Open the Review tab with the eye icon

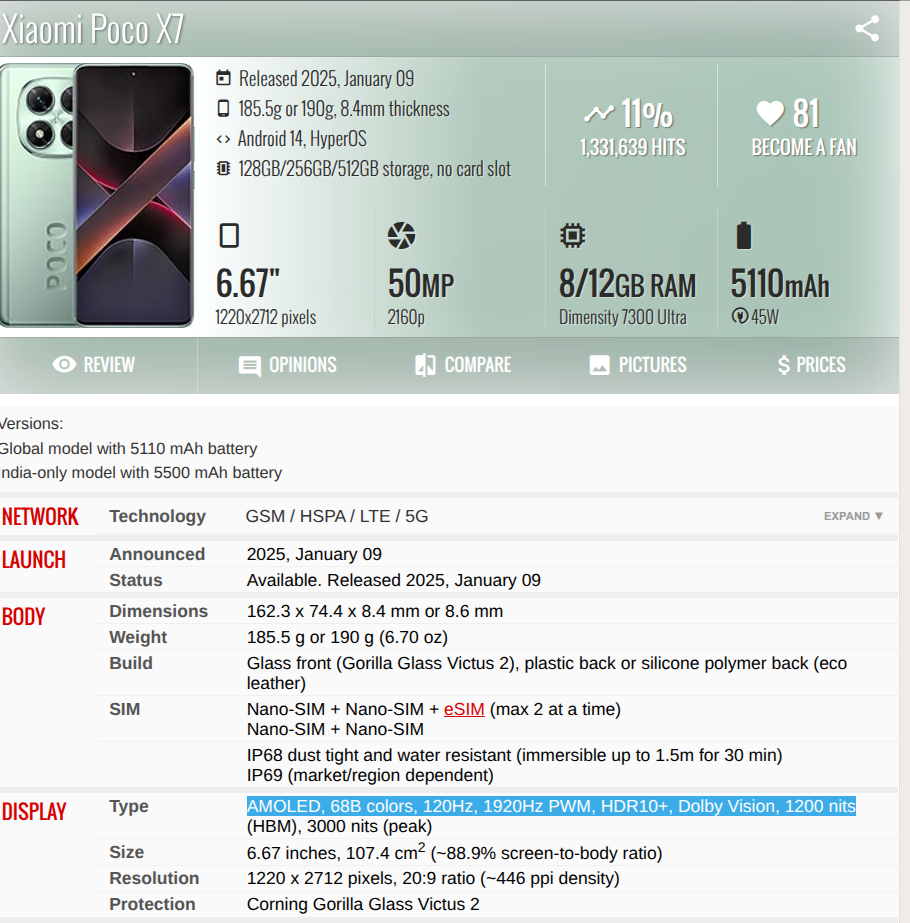pos(94,365)
